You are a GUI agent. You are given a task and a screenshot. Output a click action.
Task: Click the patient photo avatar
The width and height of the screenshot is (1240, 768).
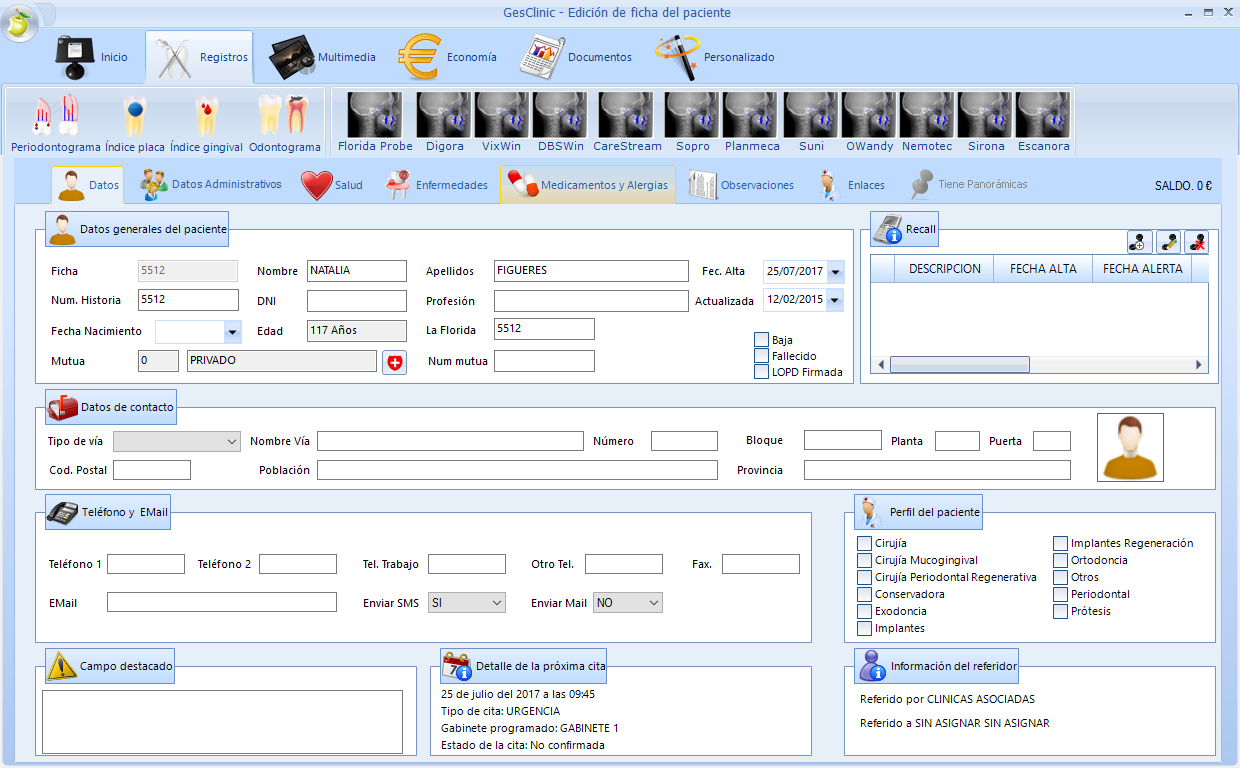pyautogui.click(x=1130, y=447)
